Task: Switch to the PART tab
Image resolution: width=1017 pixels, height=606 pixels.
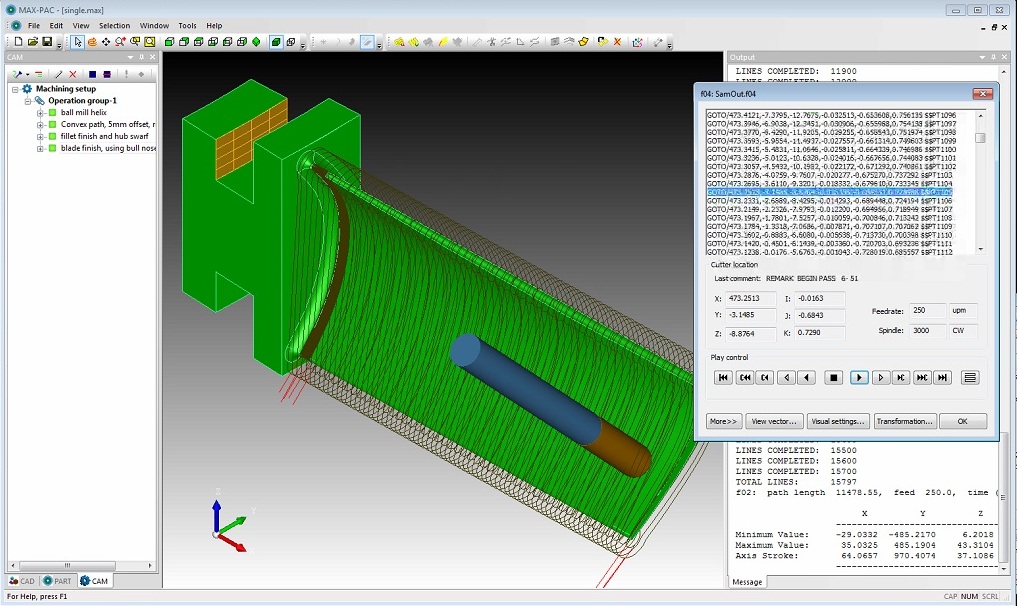Action: (56, 581)
